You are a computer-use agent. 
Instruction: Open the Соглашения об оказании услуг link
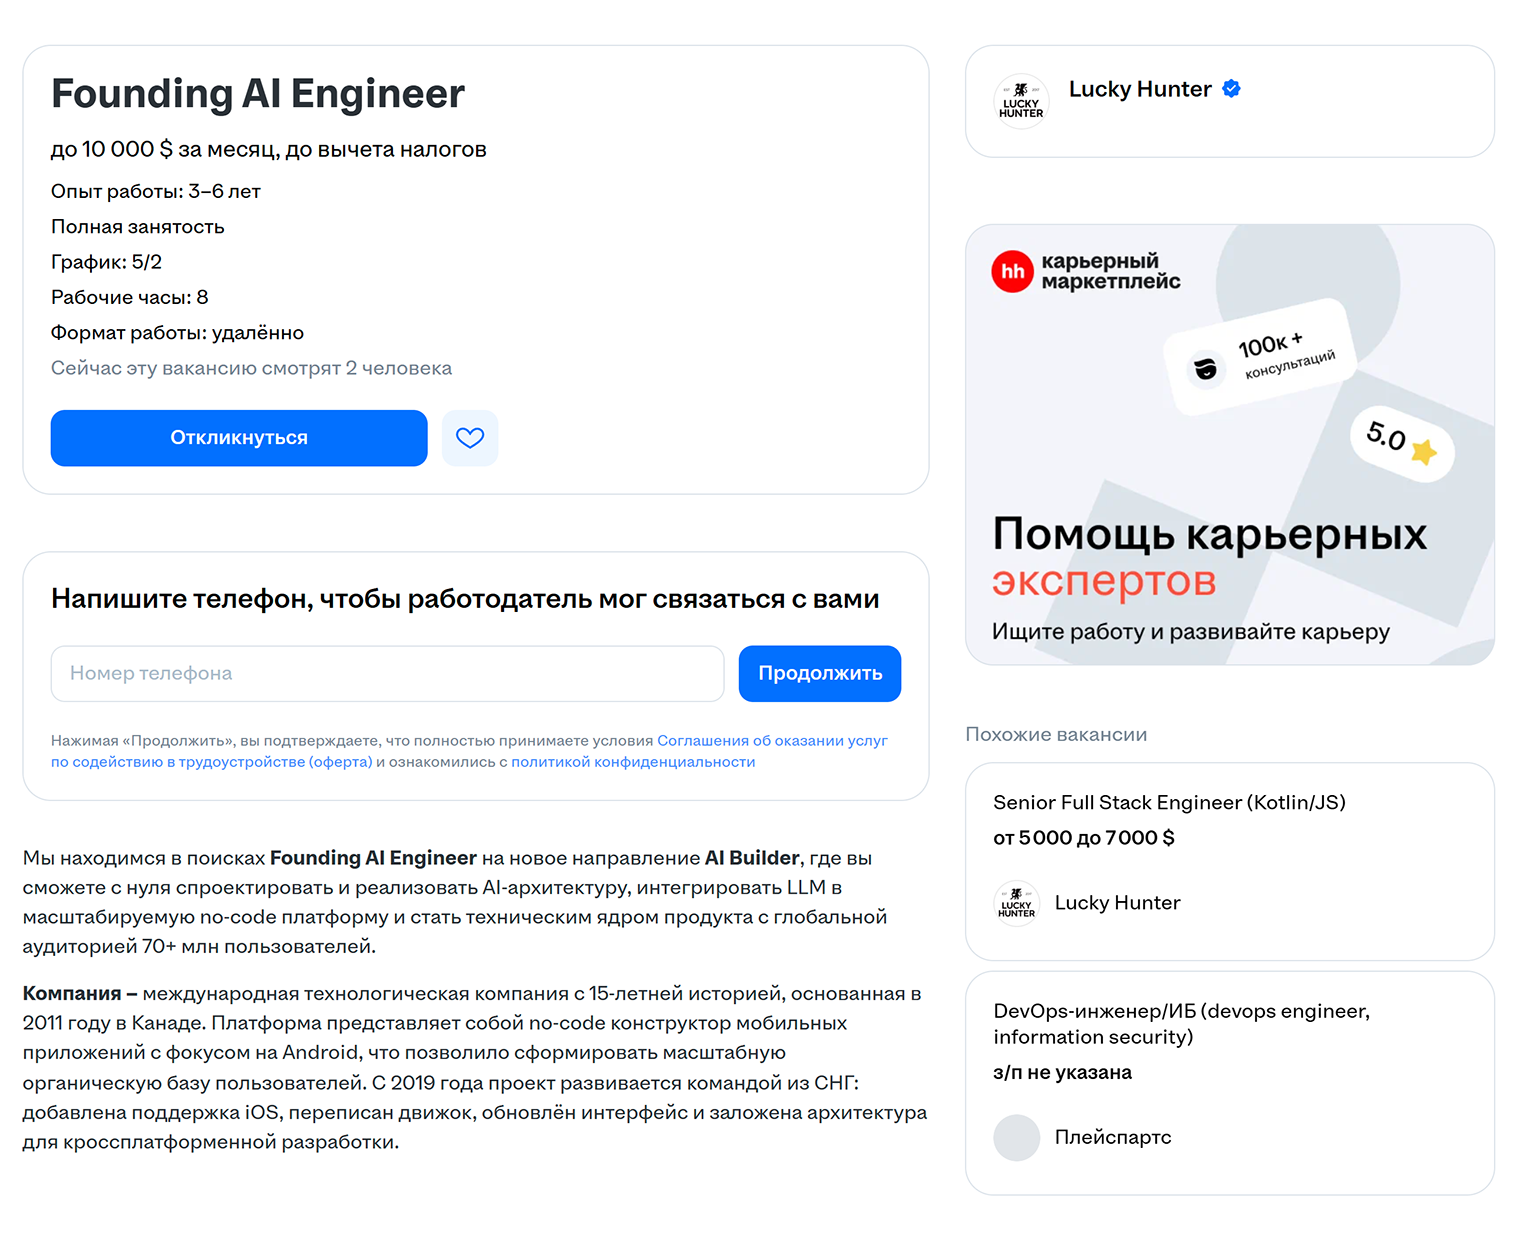click(771, 741)
